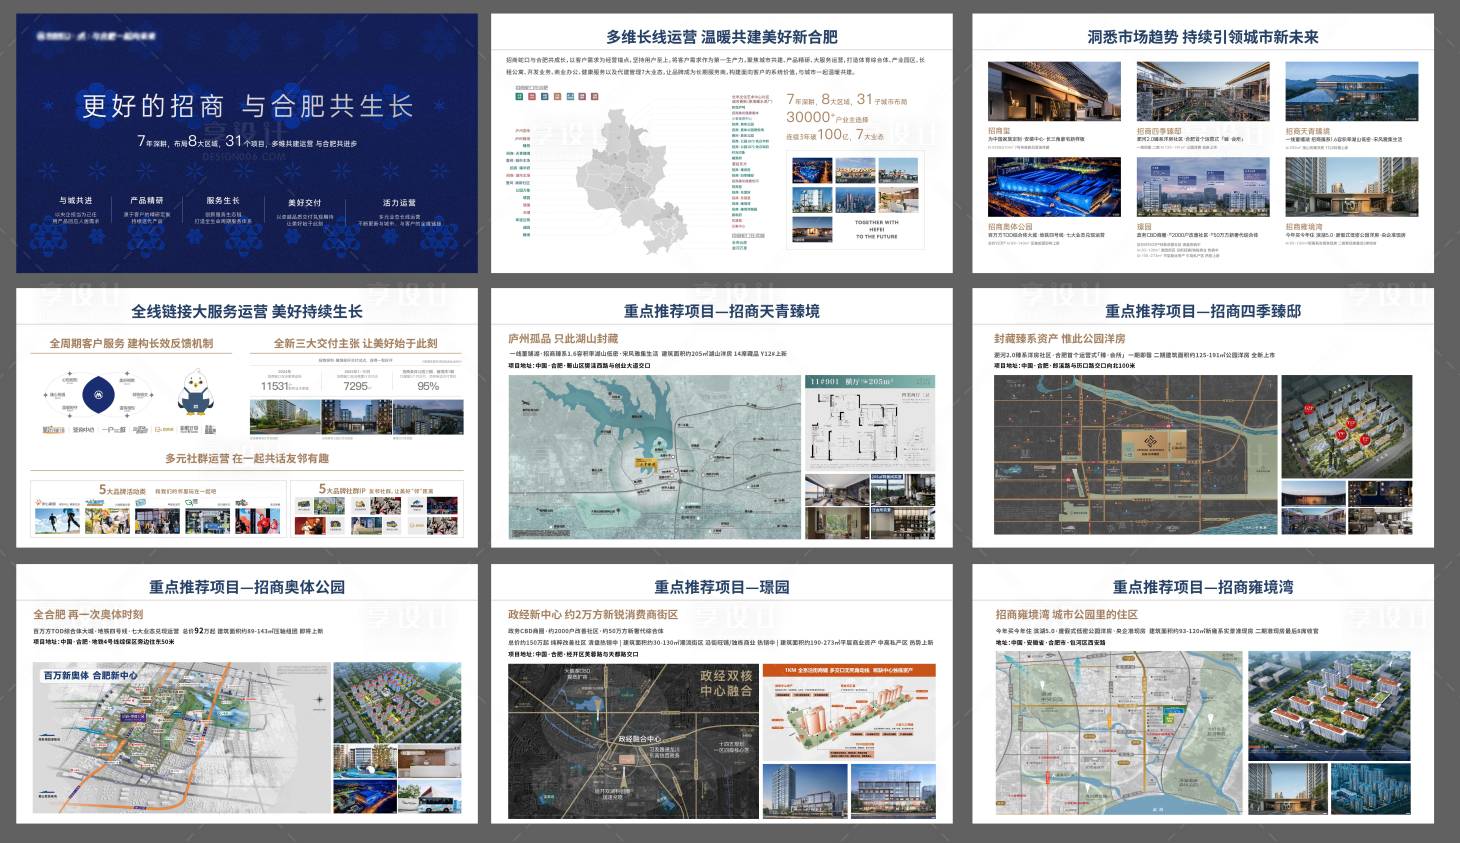Select the 产品精研 column heading
1460x843 pixels.
pos(147,200)
